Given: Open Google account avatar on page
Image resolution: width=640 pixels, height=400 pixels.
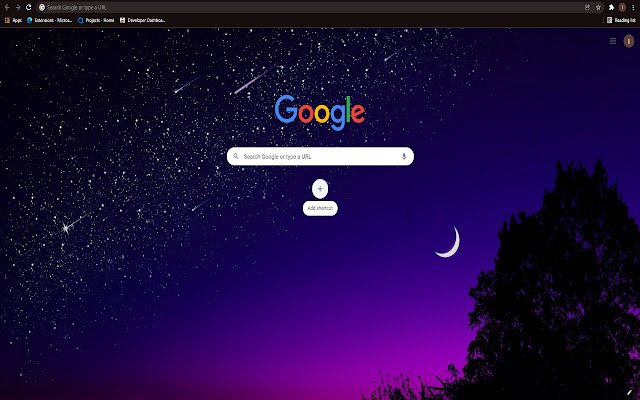Looking at the screenshot, I should click(629, 41).
